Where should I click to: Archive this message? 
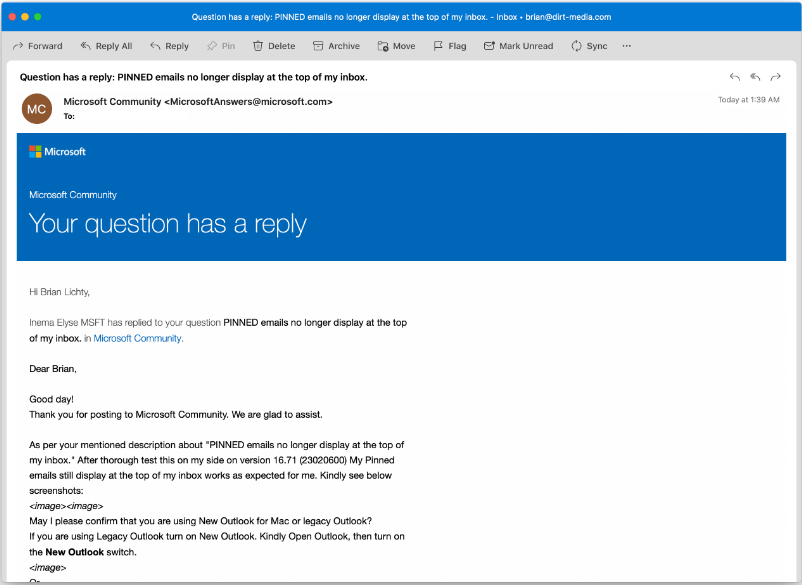tap(336, 46)
